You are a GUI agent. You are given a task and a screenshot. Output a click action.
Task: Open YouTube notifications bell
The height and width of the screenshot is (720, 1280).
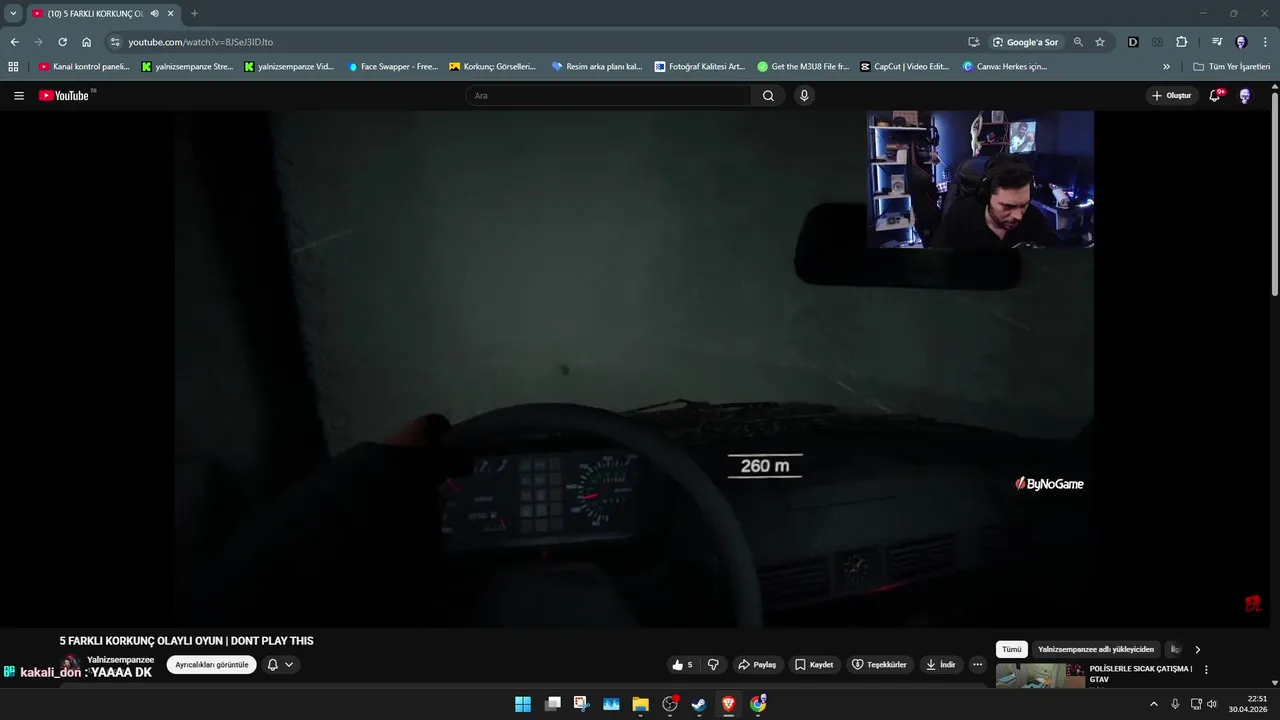pos(1215,96)
